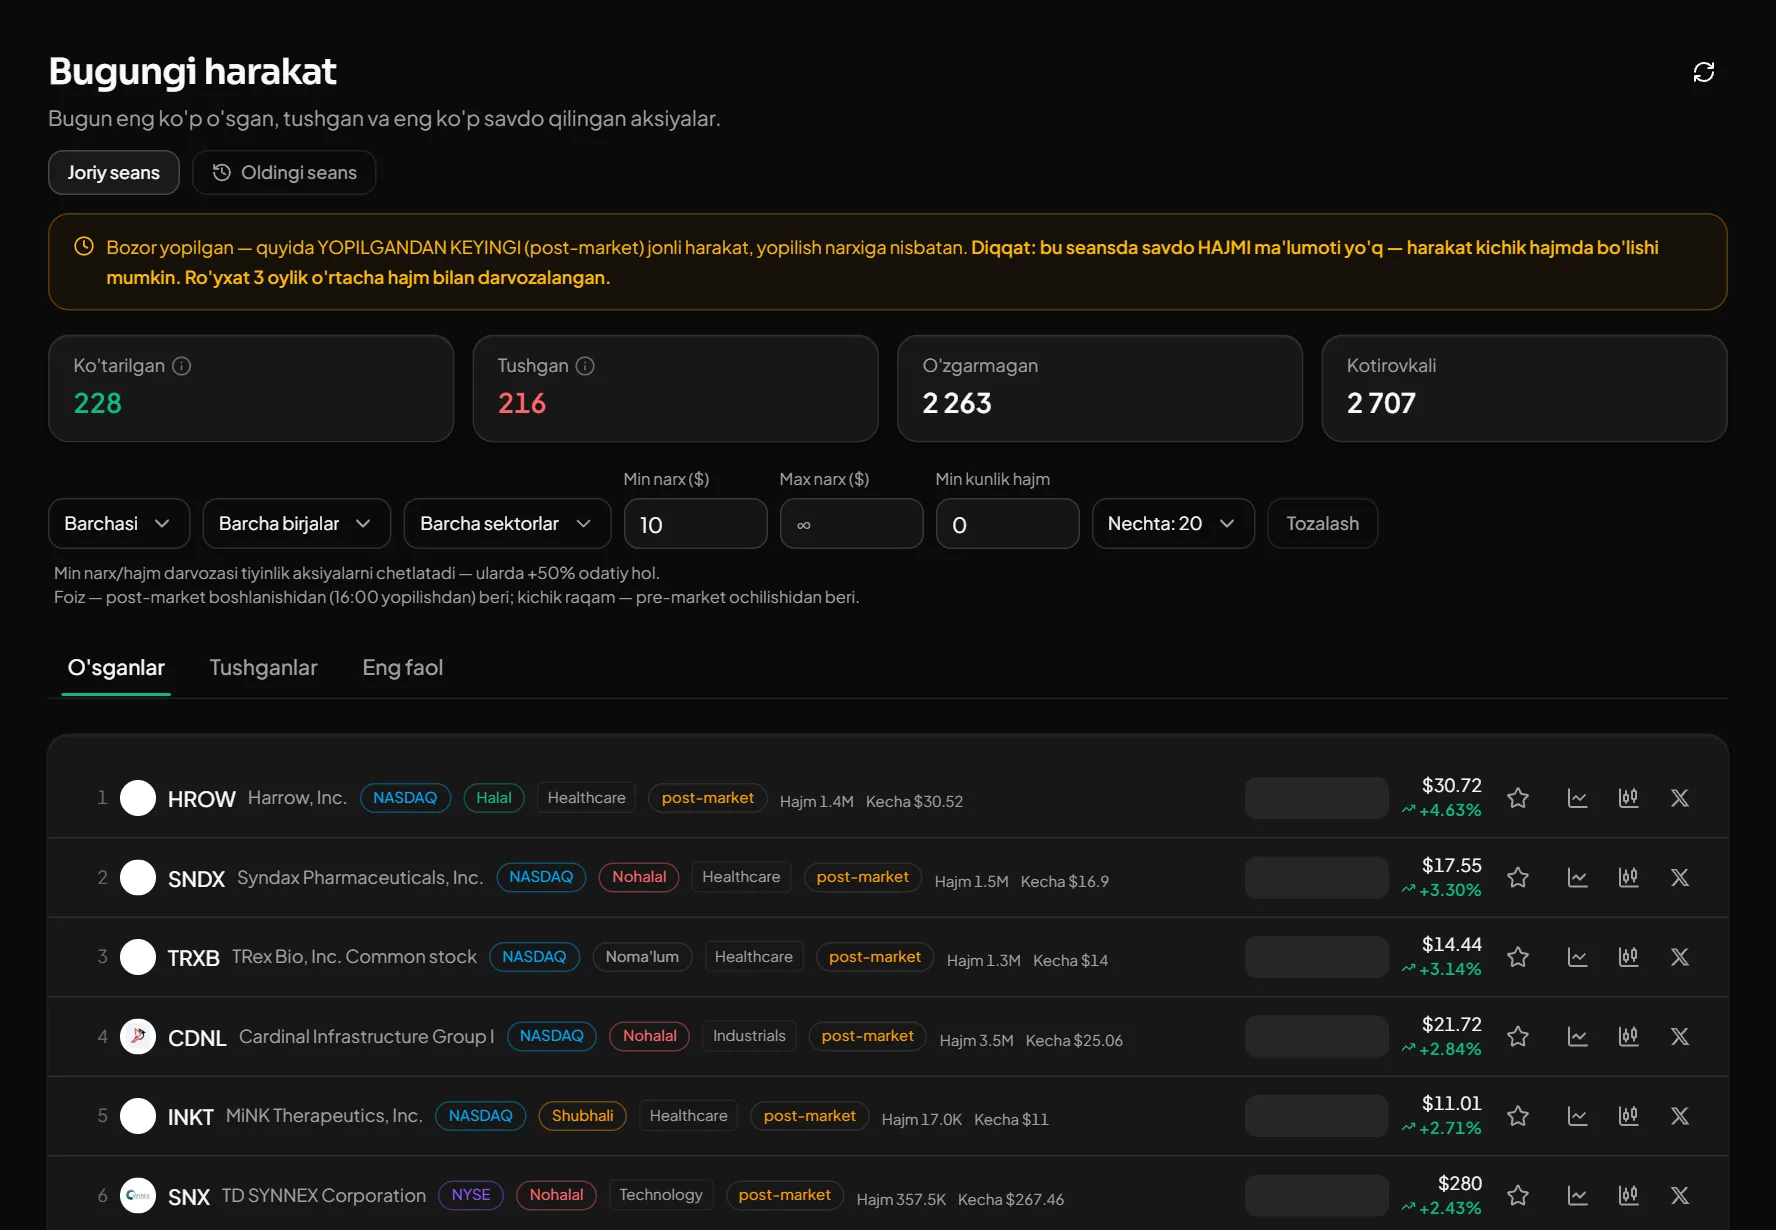Expand the Barcha sektorlar dropdown

pyautogui.click(x=507, y=523)
